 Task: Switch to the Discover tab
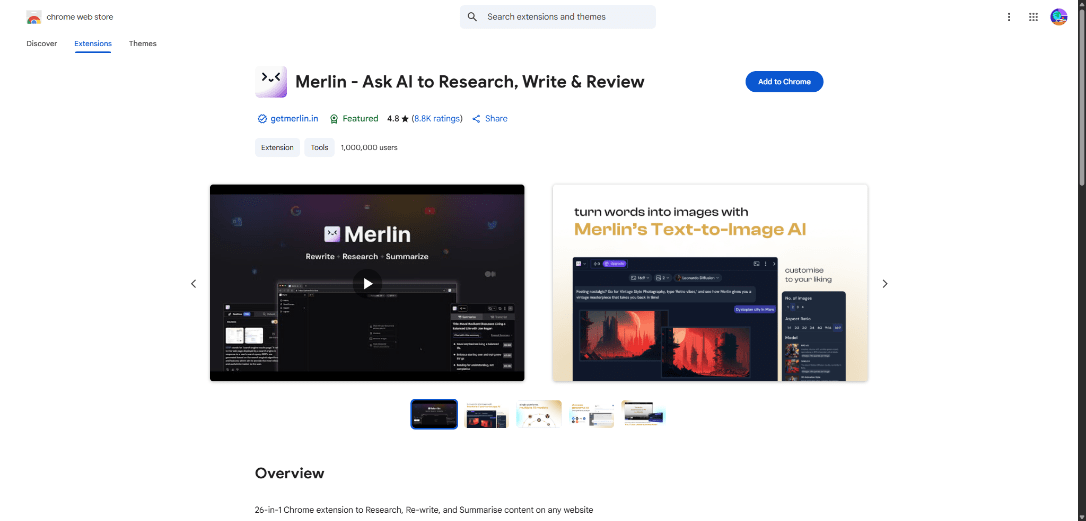(42, 44)
